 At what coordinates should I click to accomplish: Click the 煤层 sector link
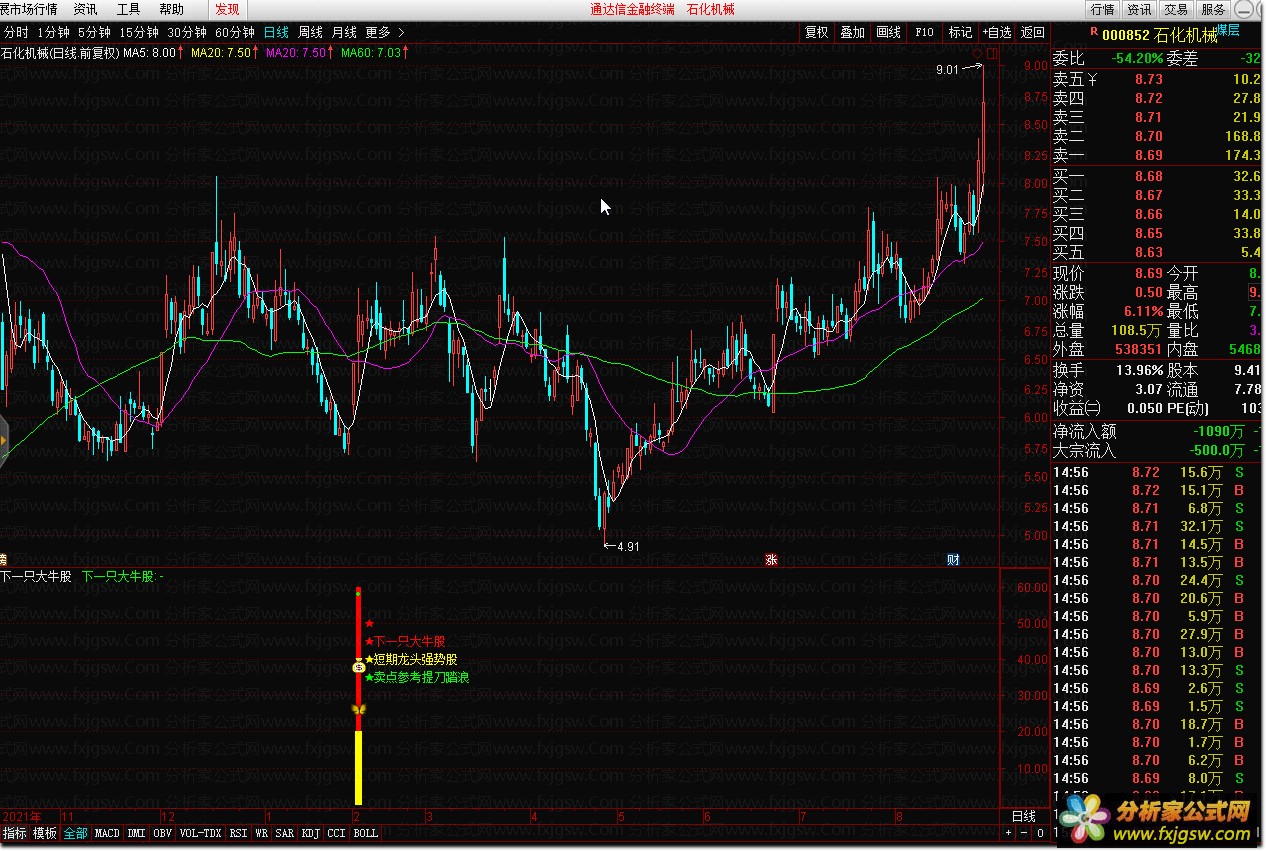click(1226, 31)
